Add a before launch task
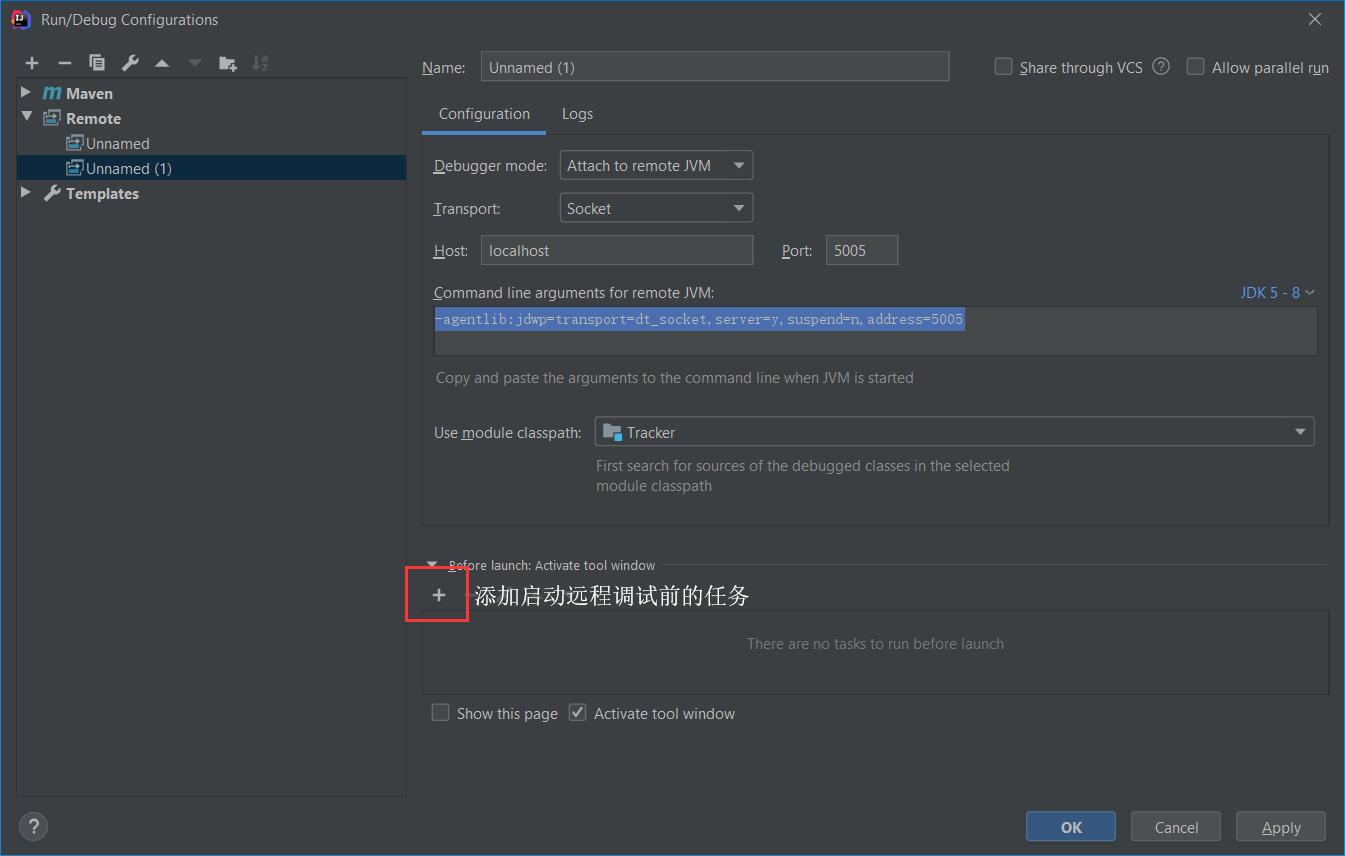The width and height of the screenshot is (1345, 856). pos(438,595)
